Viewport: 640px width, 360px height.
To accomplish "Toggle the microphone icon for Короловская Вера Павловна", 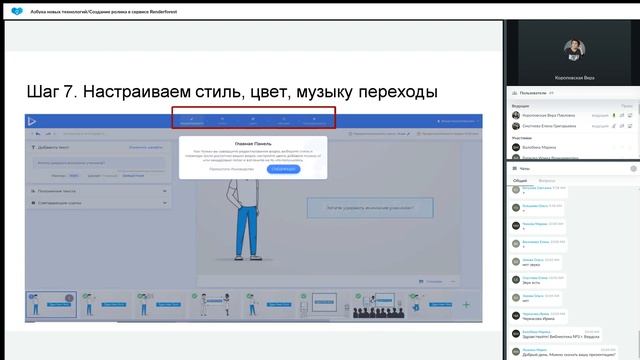I will pos(613,116).
